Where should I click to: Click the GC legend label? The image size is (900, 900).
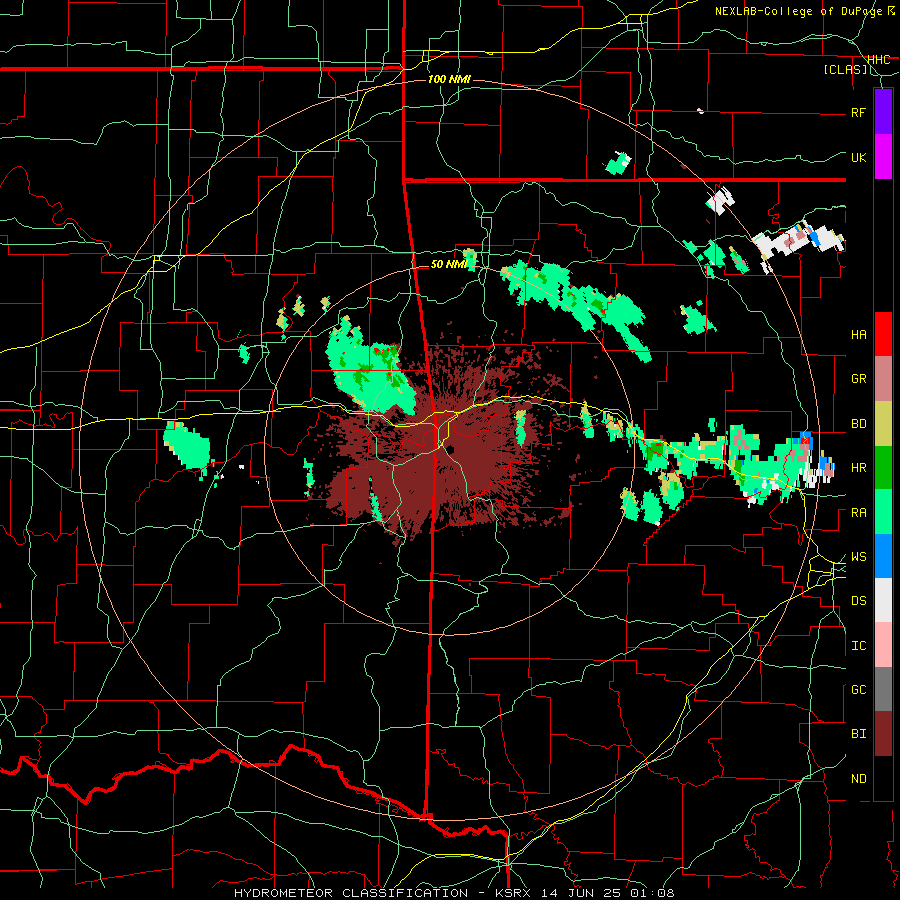[x=858, y=690]
